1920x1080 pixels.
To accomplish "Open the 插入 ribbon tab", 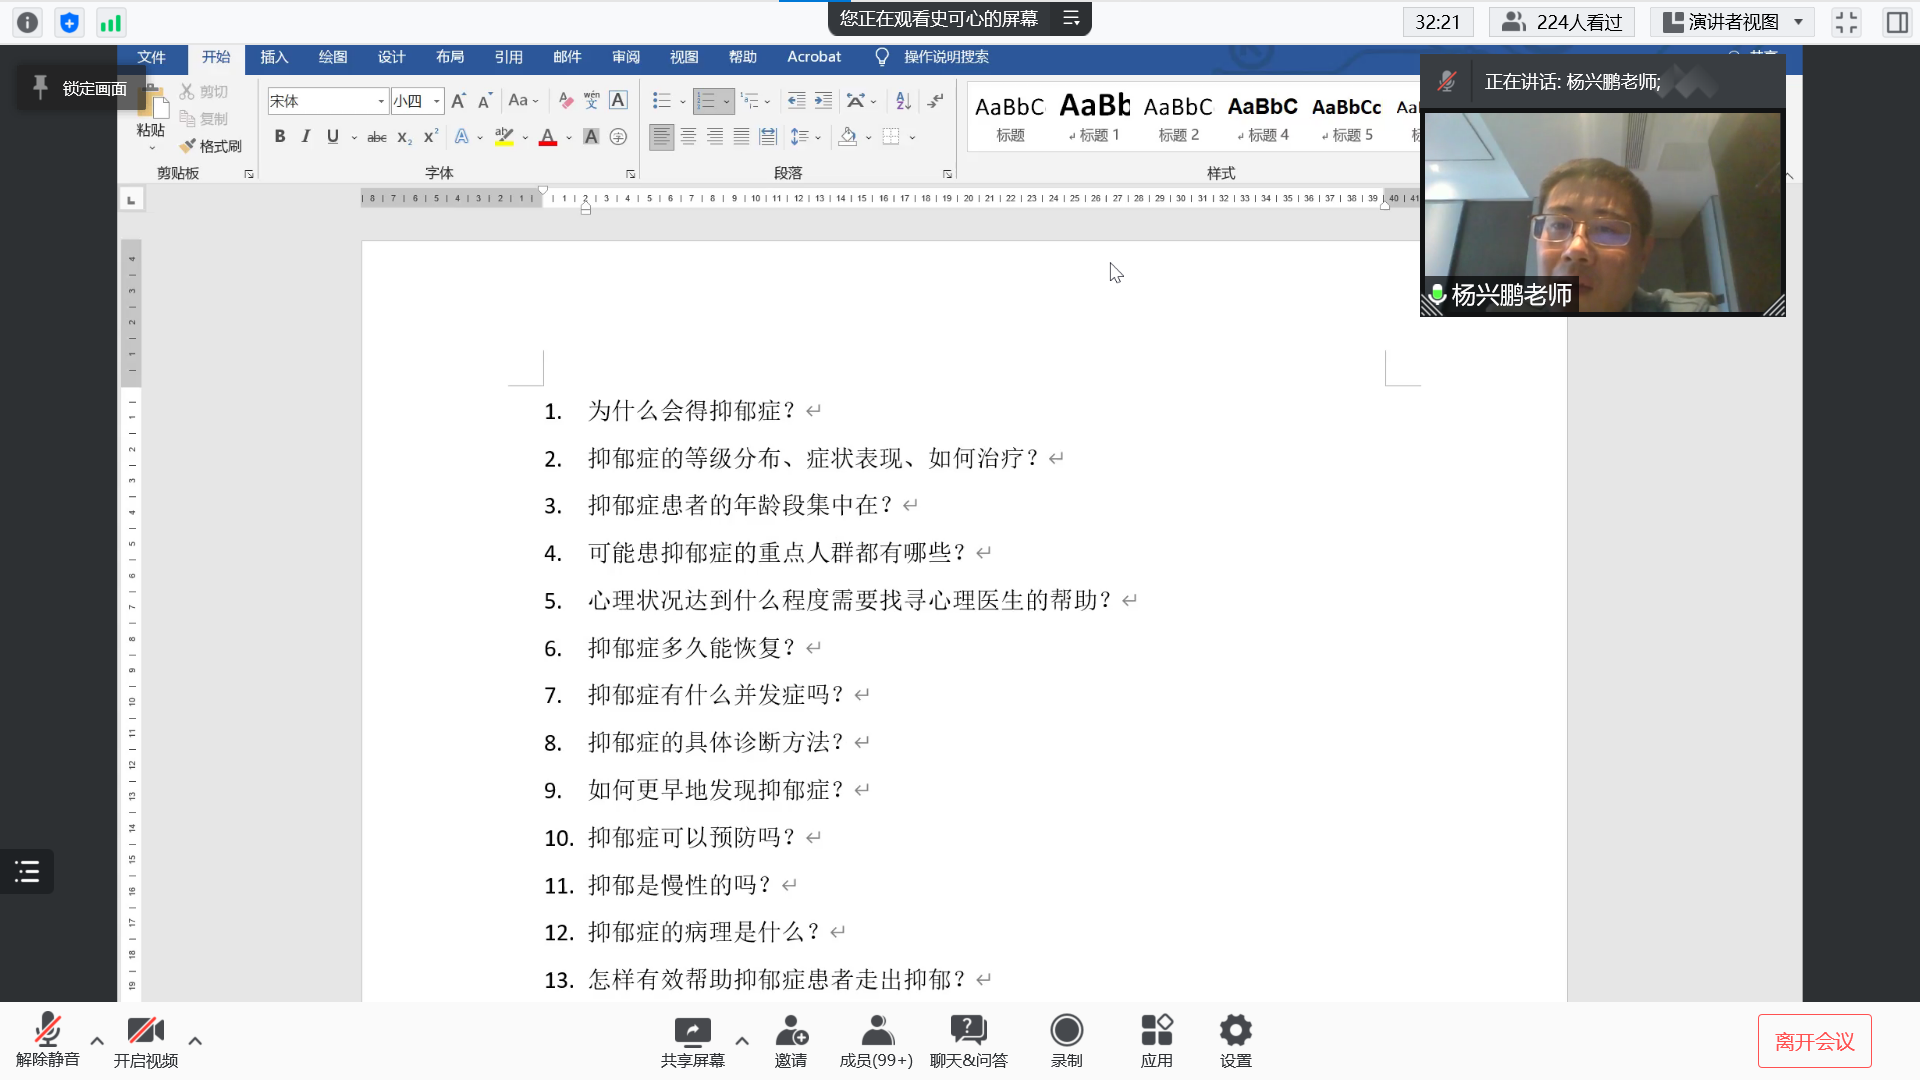I will click(x=274, y=57).
